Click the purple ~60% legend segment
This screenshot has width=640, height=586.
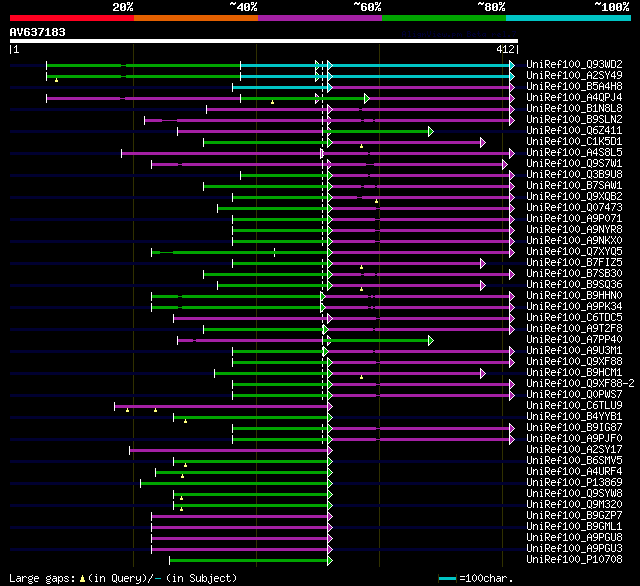[320, 18]
